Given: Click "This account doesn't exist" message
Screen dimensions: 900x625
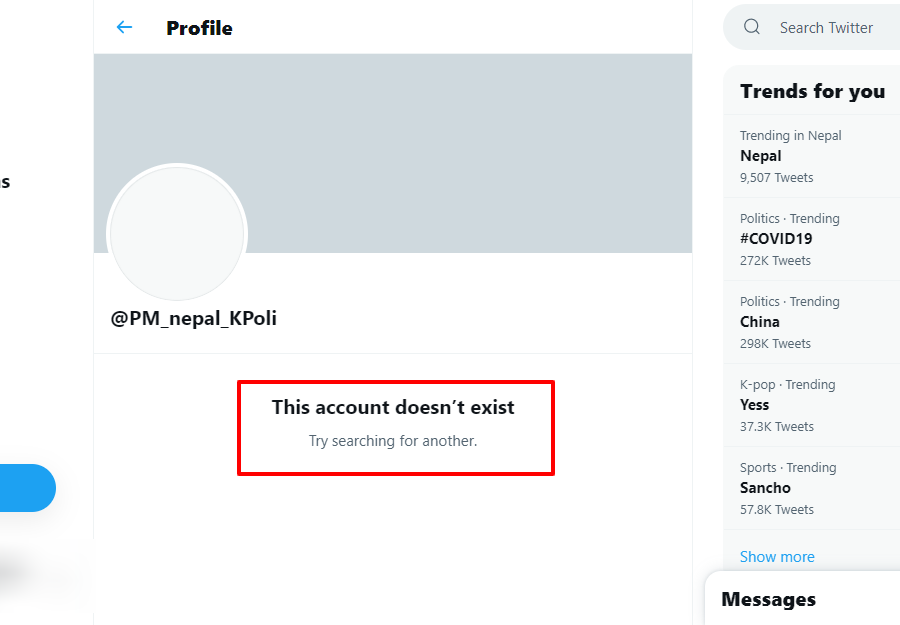Looking at the screenshot, I should (x=393, y=407).
